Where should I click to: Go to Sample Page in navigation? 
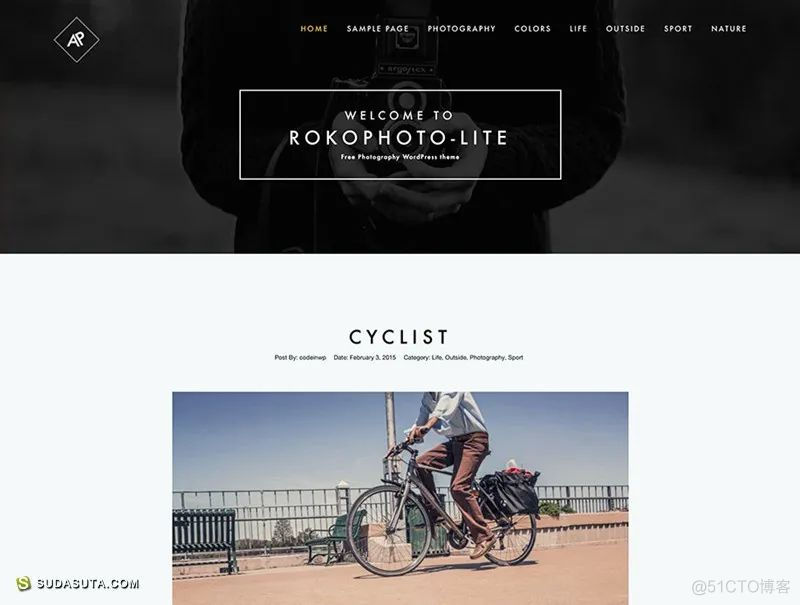(378, 29)
